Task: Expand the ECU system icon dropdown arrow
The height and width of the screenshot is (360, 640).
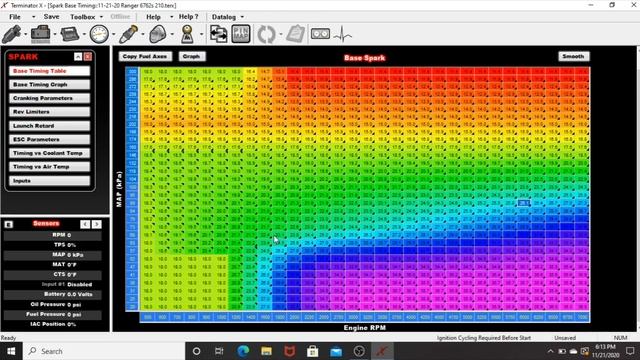Action: (x=55, y=35)
